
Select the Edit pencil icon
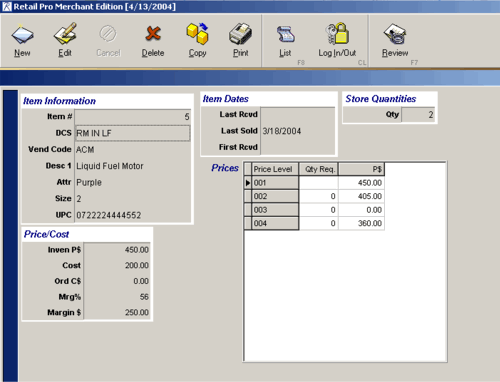coord(65,34)
